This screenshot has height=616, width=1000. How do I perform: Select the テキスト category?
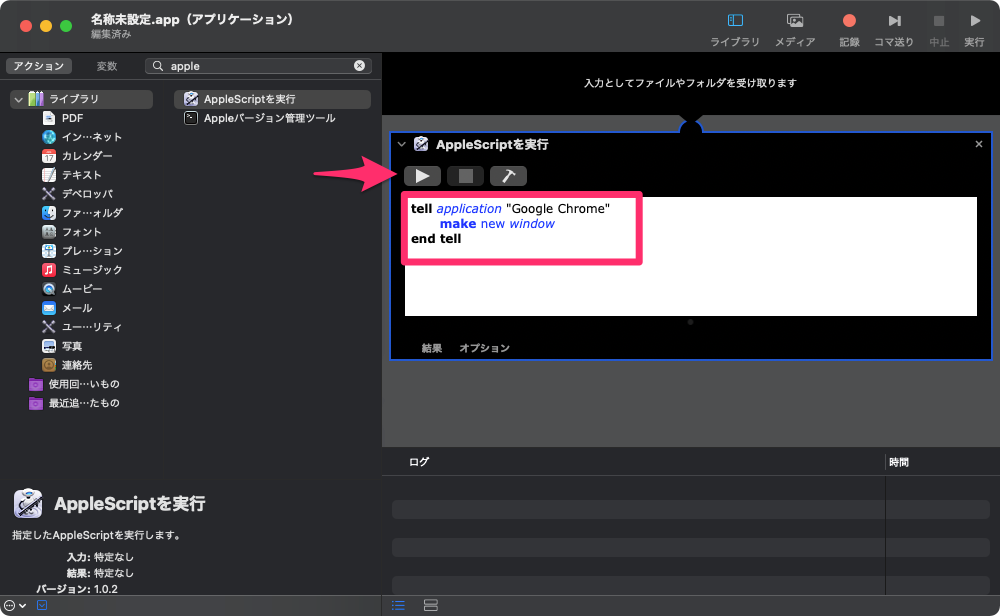[x=71, y=175]
